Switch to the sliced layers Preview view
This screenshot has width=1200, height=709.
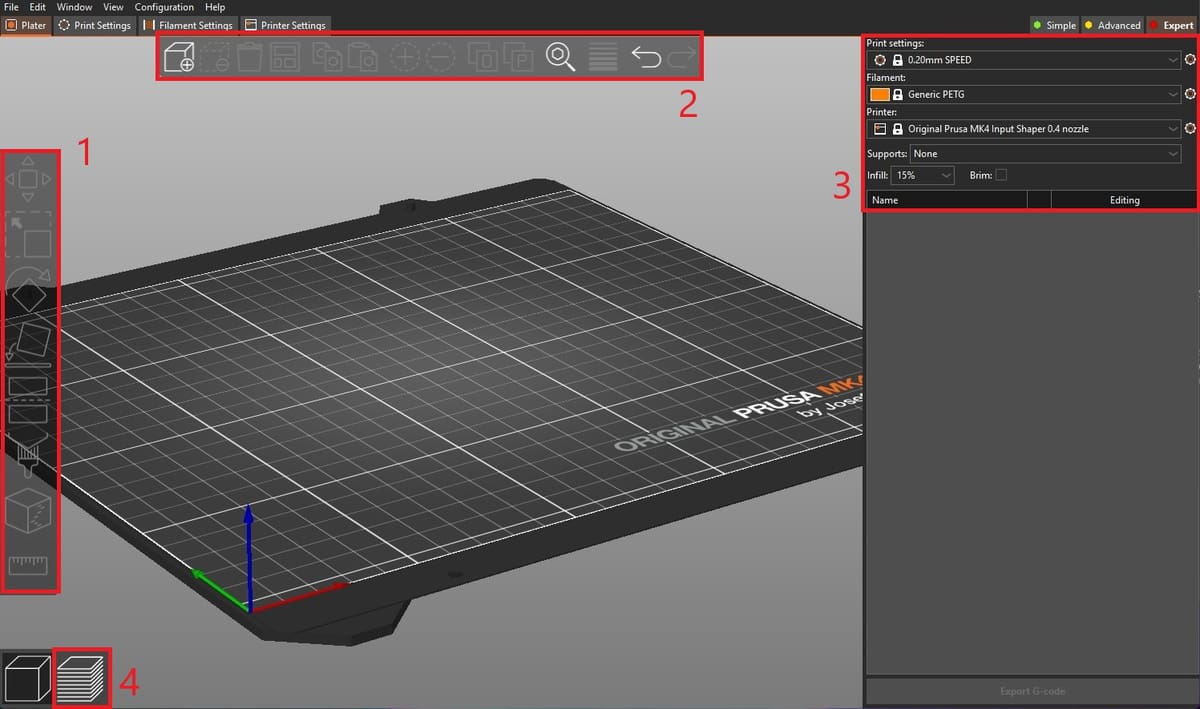80,678
